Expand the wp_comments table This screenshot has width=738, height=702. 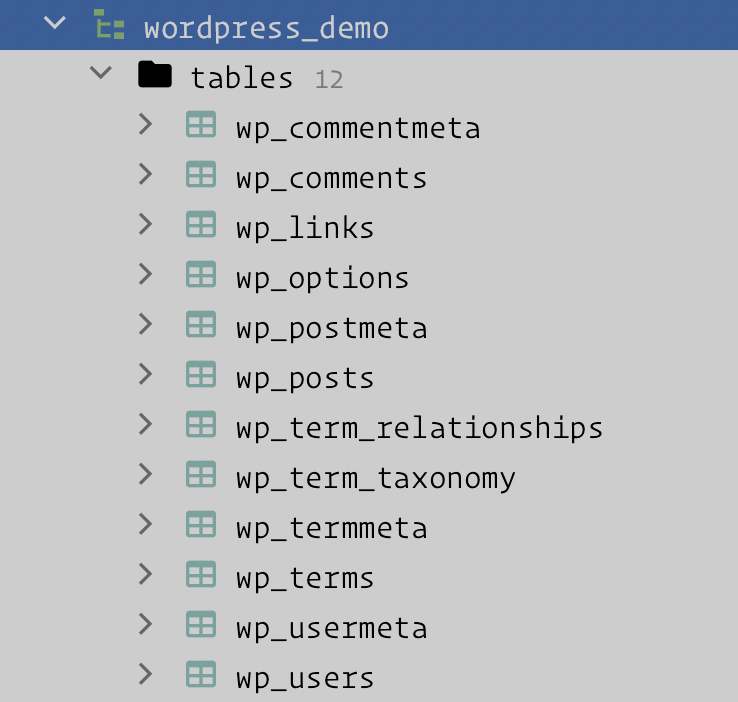(146, 175)
